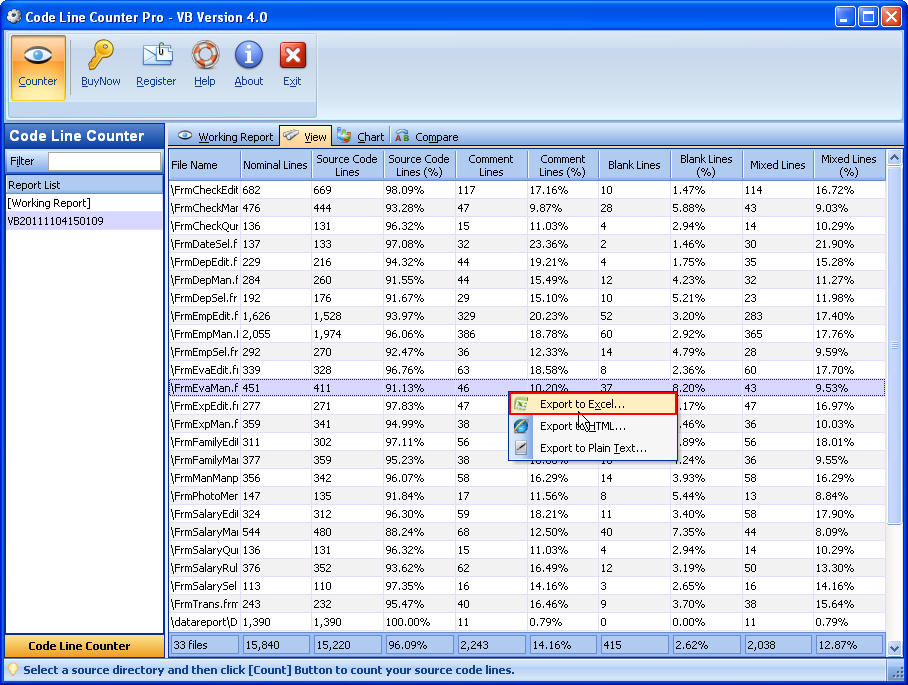Sort by File Name column header
The image size is (908, 685).
[x=204, y=165]
